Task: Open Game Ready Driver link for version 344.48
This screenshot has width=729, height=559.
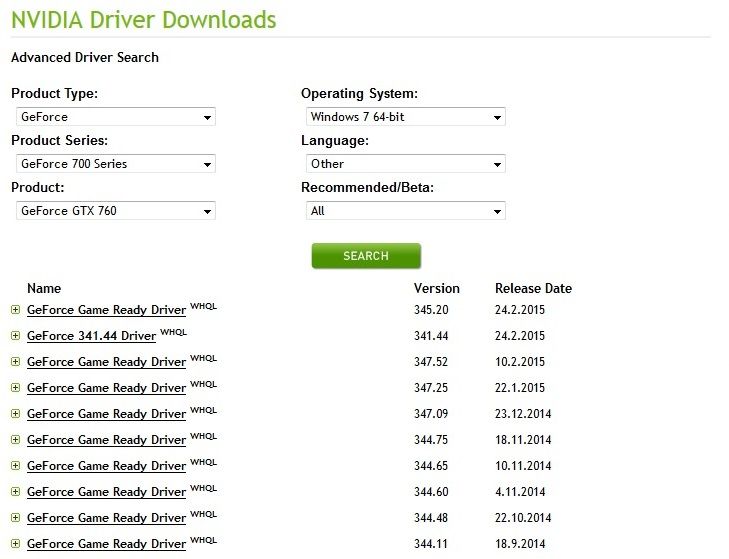Action: point(106,519)
